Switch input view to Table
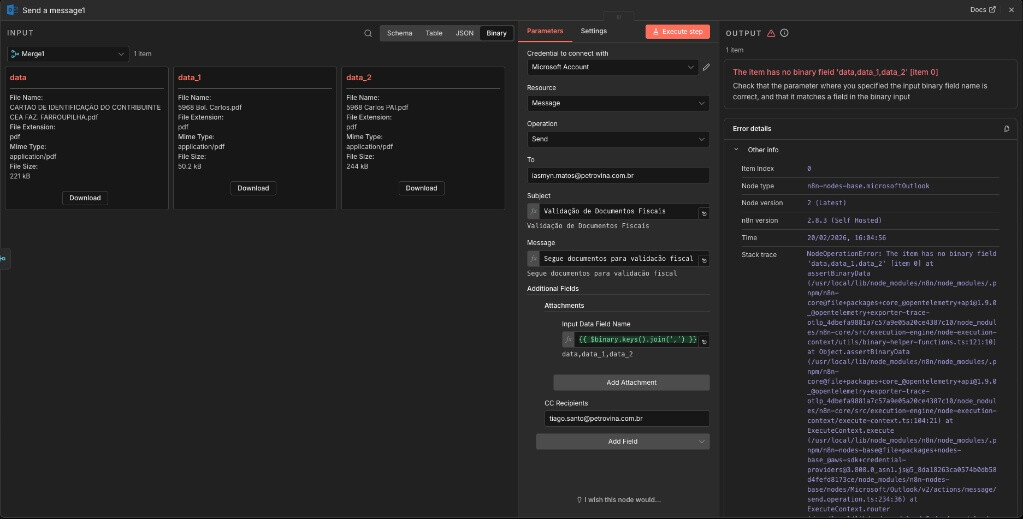 click(434, 33)
